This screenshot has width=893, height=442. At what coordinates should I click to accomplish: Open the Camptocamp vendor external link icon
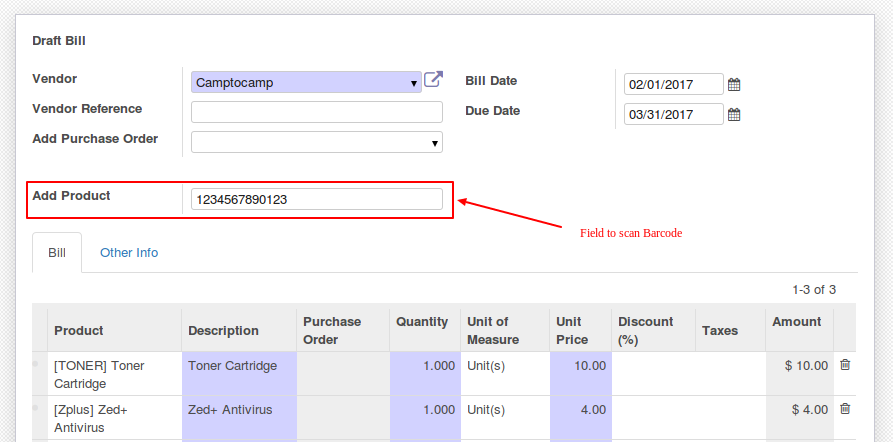click(433, 79)
